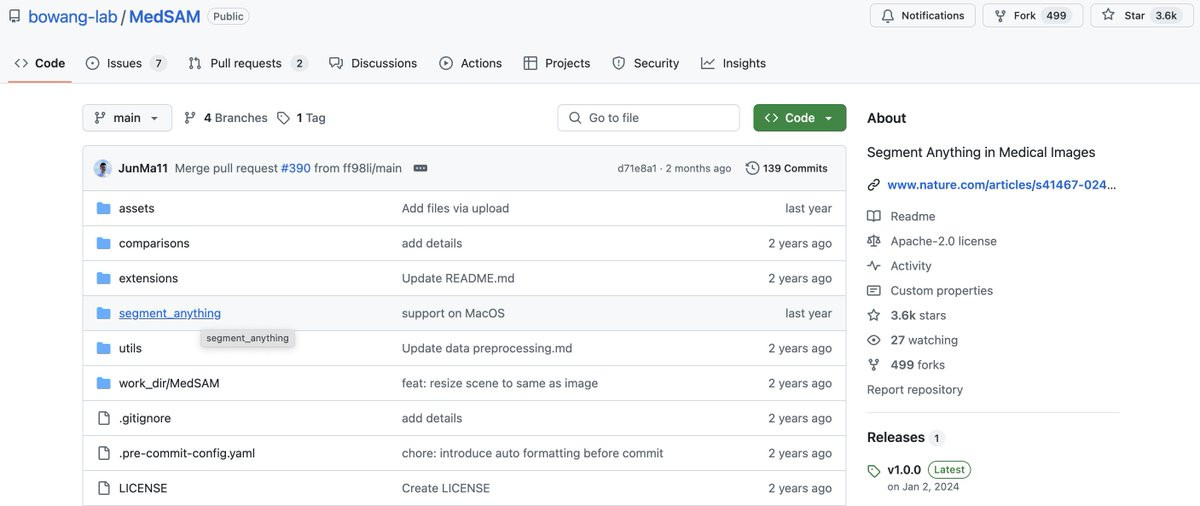View the 4 Branches link
The image size is (1200, 506).
(x=226, y=118)
